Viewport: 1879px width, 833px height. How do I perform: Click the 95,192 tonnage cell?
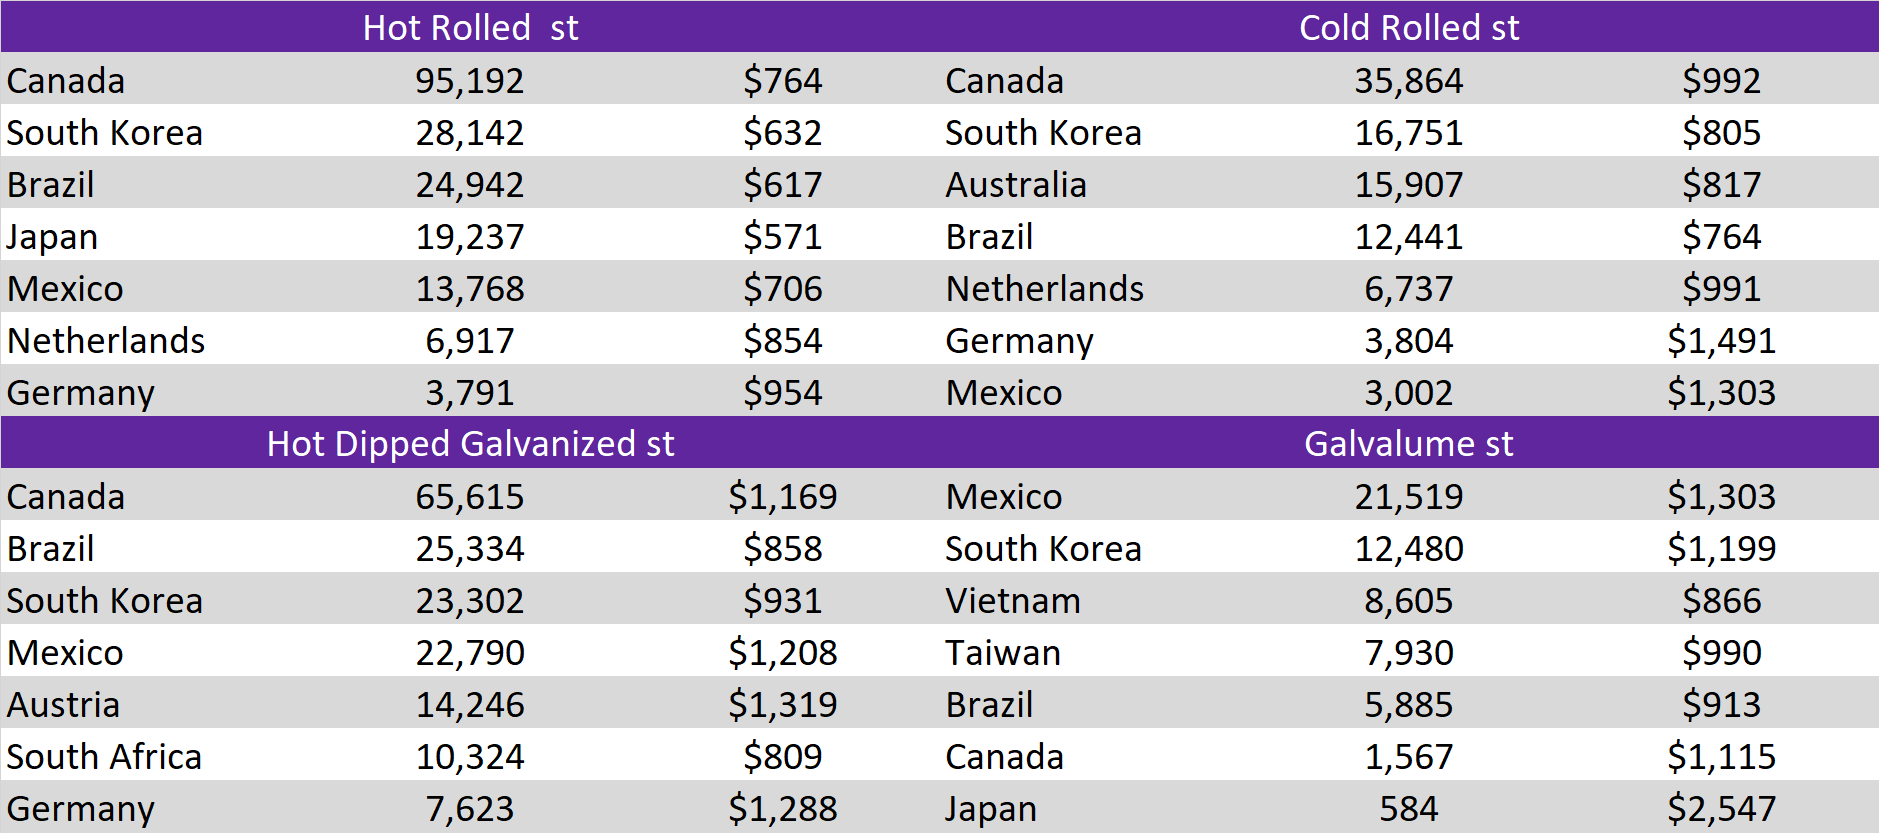470,80
